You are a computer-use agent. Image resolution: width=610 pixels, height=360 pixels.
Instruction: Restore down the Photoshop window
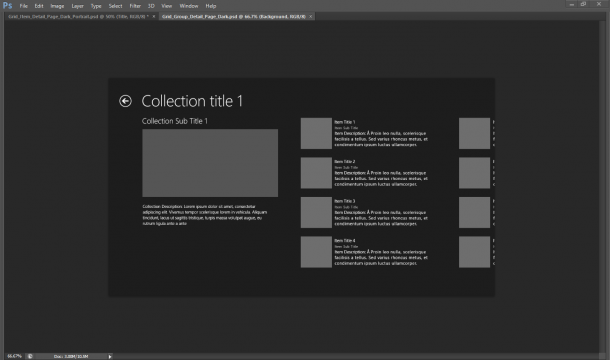click(x=583, y=4)
